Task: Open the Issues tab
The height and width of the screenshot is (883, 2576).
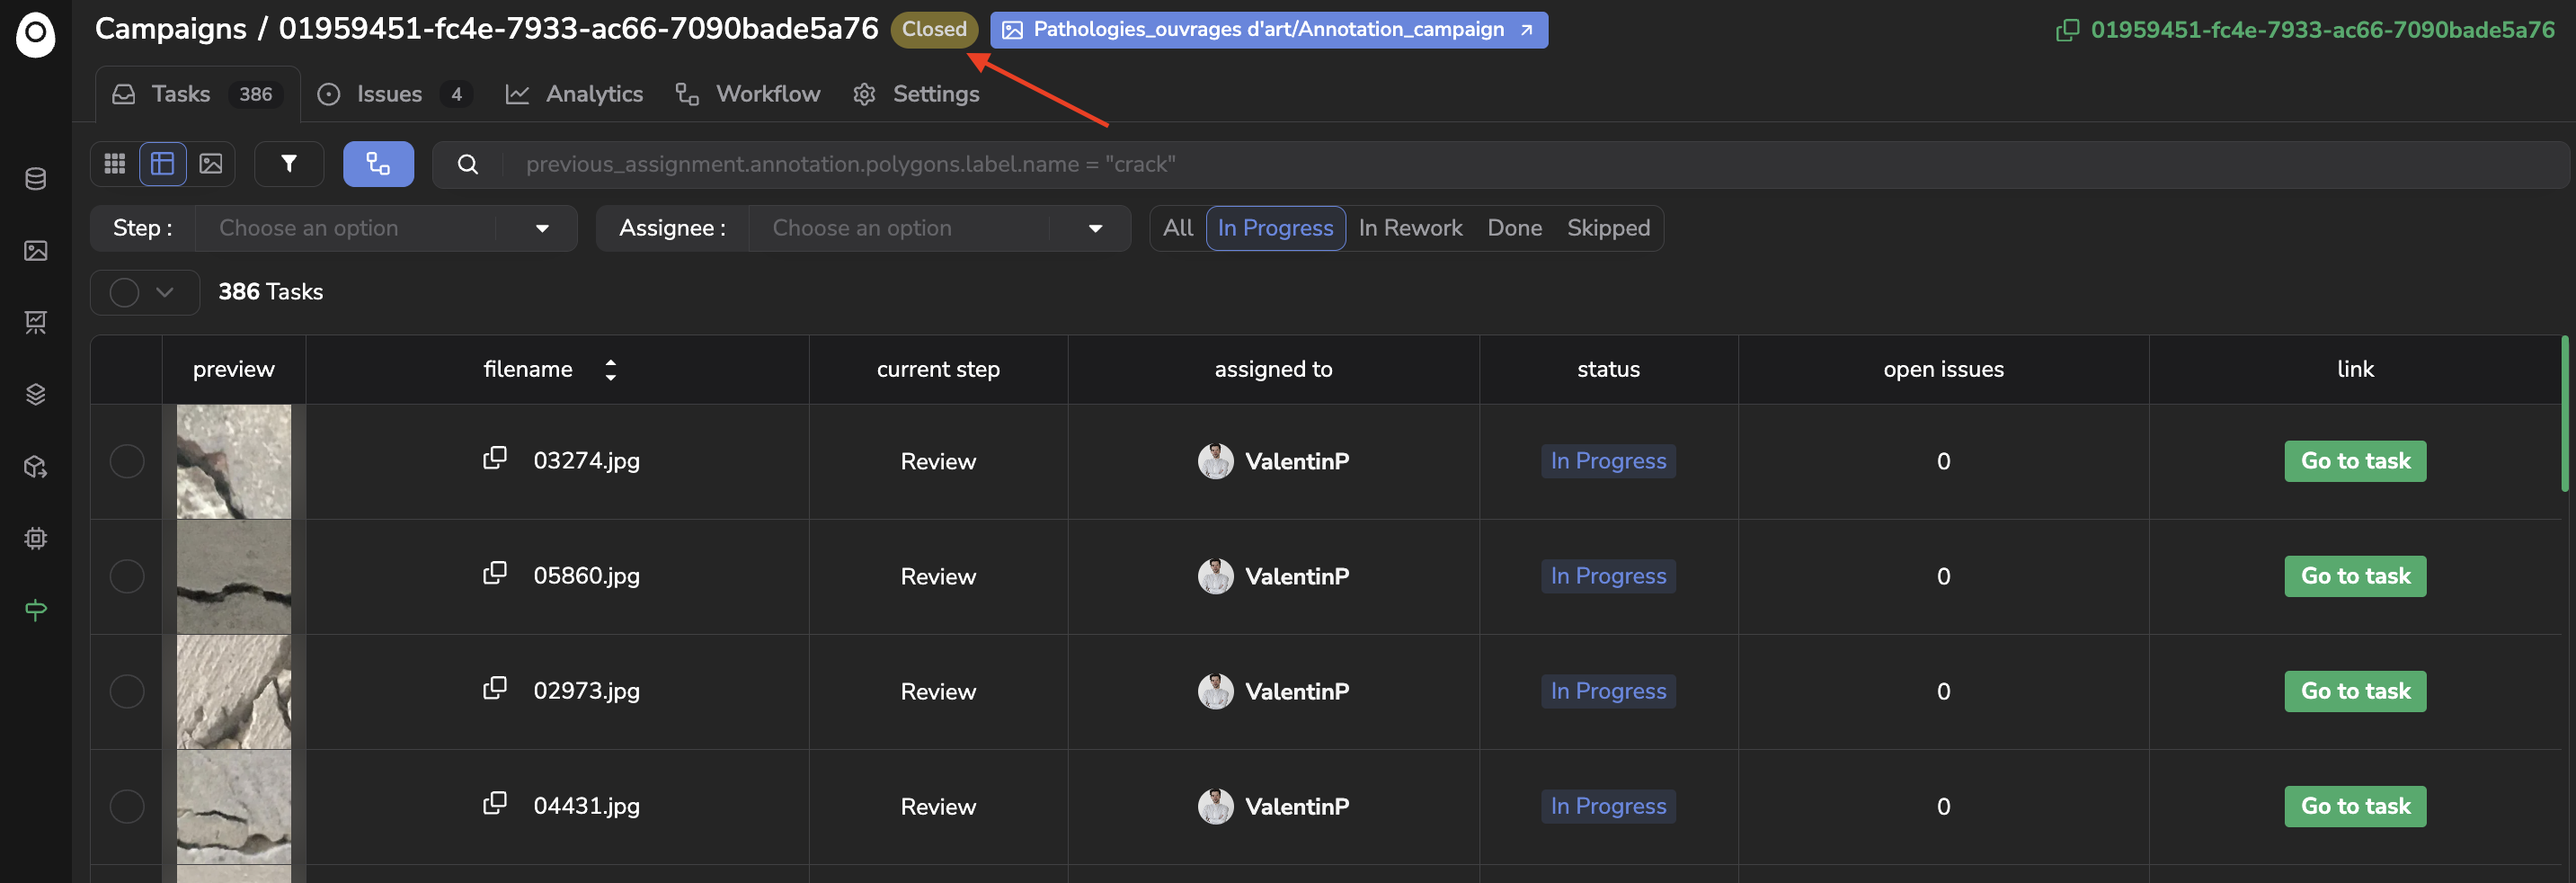Action: pos(395,94)
